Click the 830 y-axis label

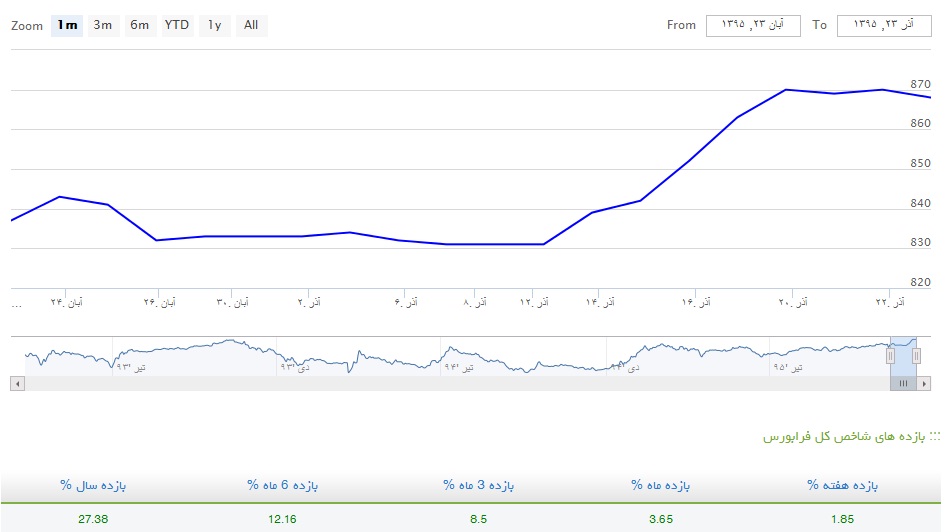pos(920,242)
